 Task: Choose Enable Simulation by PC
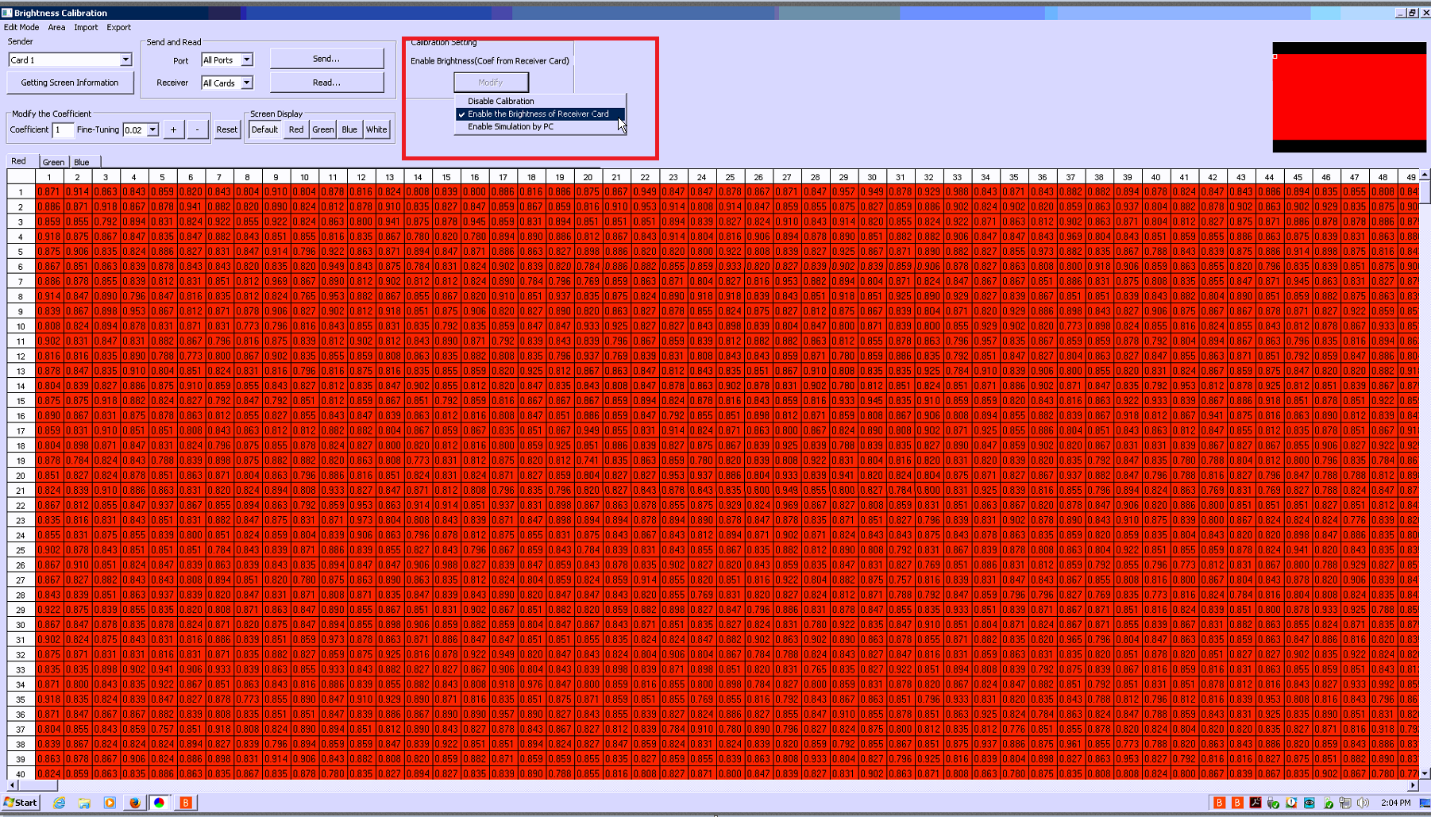pyautogui.click(x=511, y=126)
